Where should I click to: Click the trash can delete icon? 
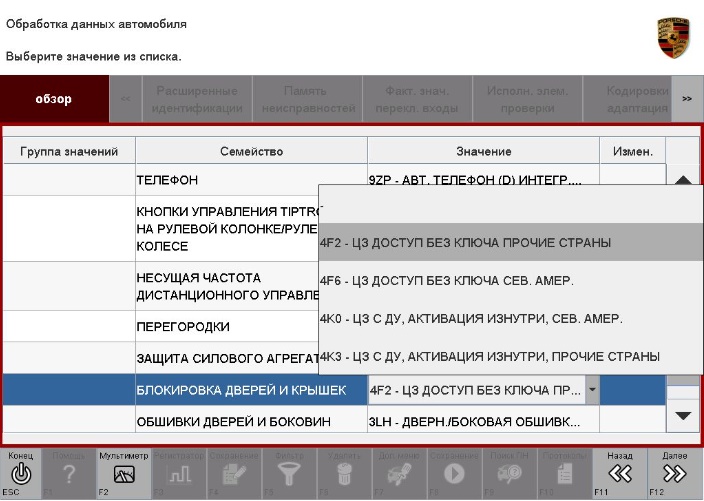point(345,474)
